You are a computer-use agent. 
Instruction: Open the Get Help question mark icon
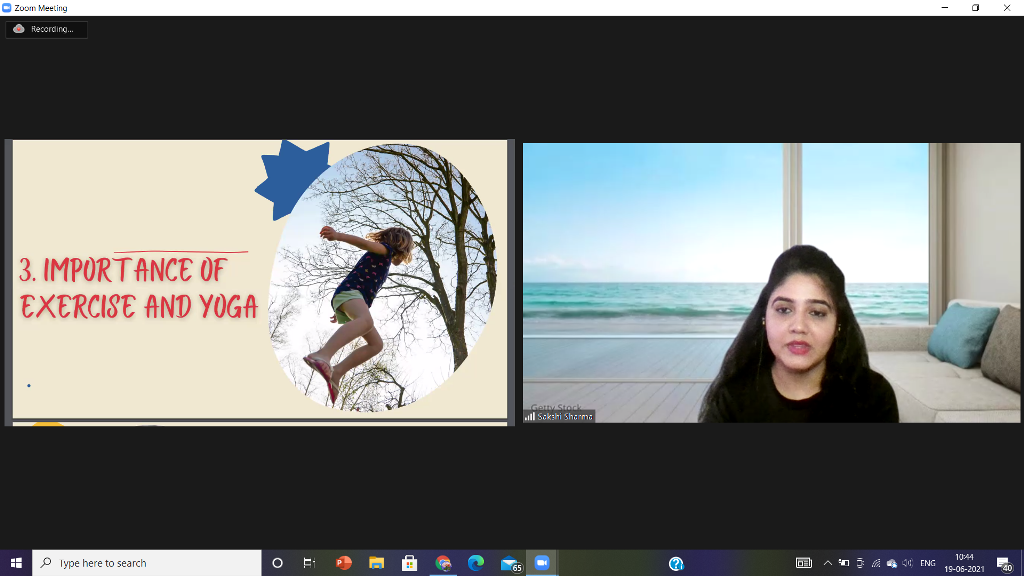click(x=676, y=564)
